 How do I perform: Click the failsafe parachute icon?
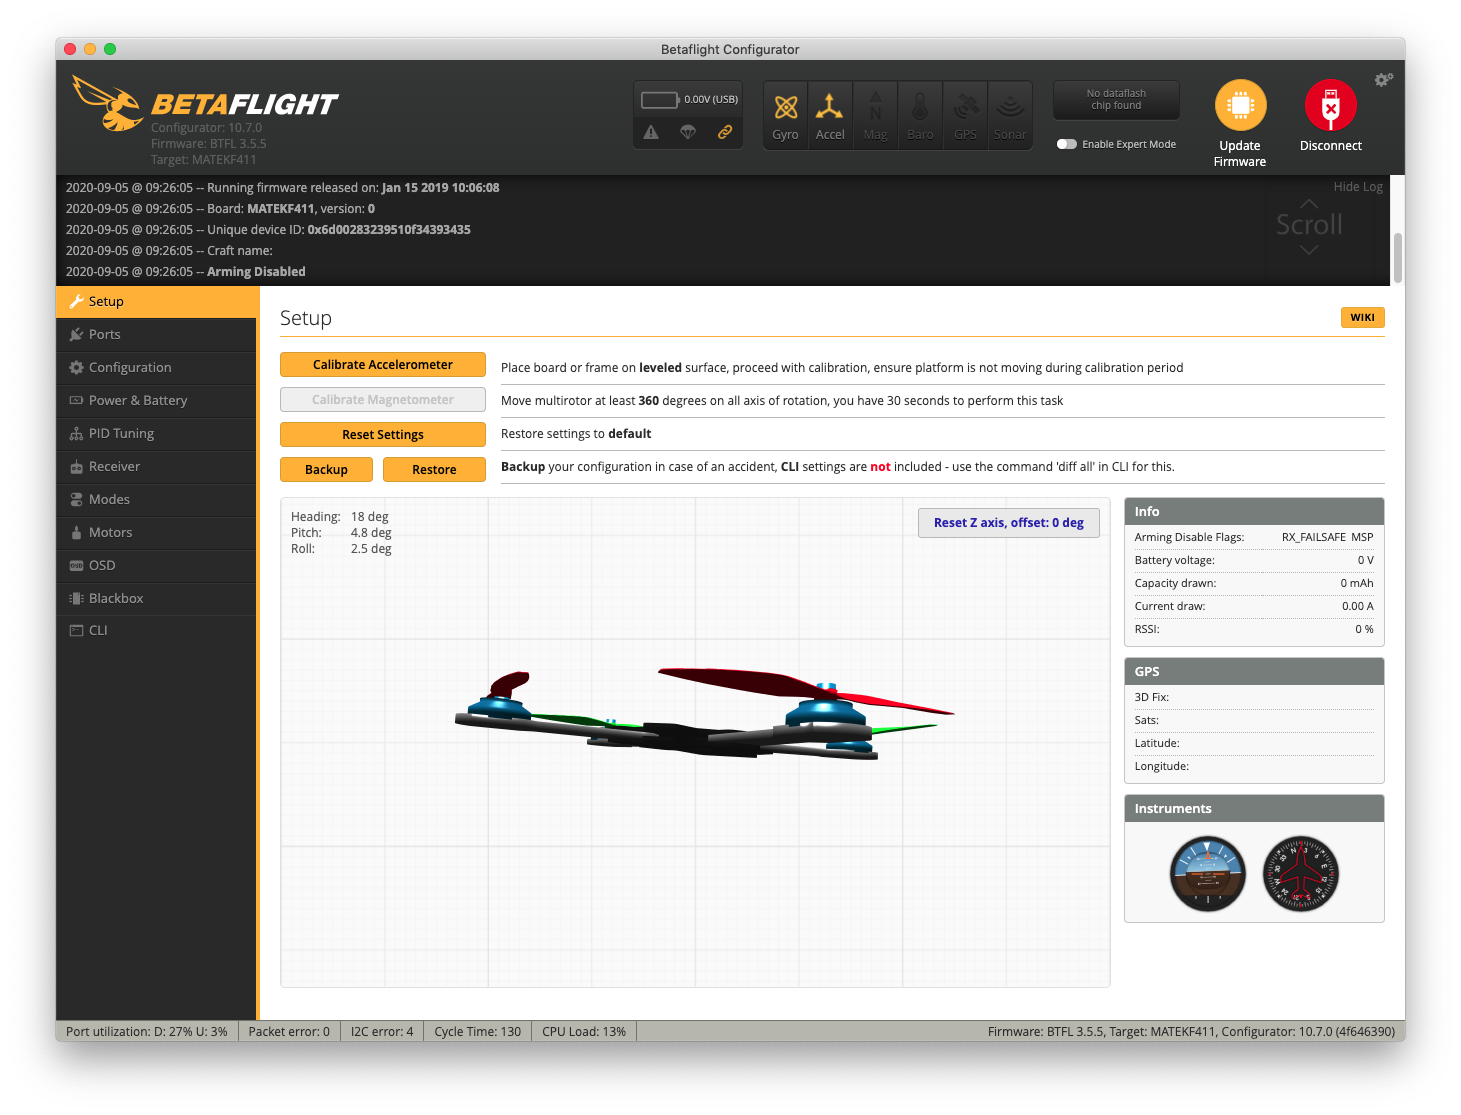[688, 132]
